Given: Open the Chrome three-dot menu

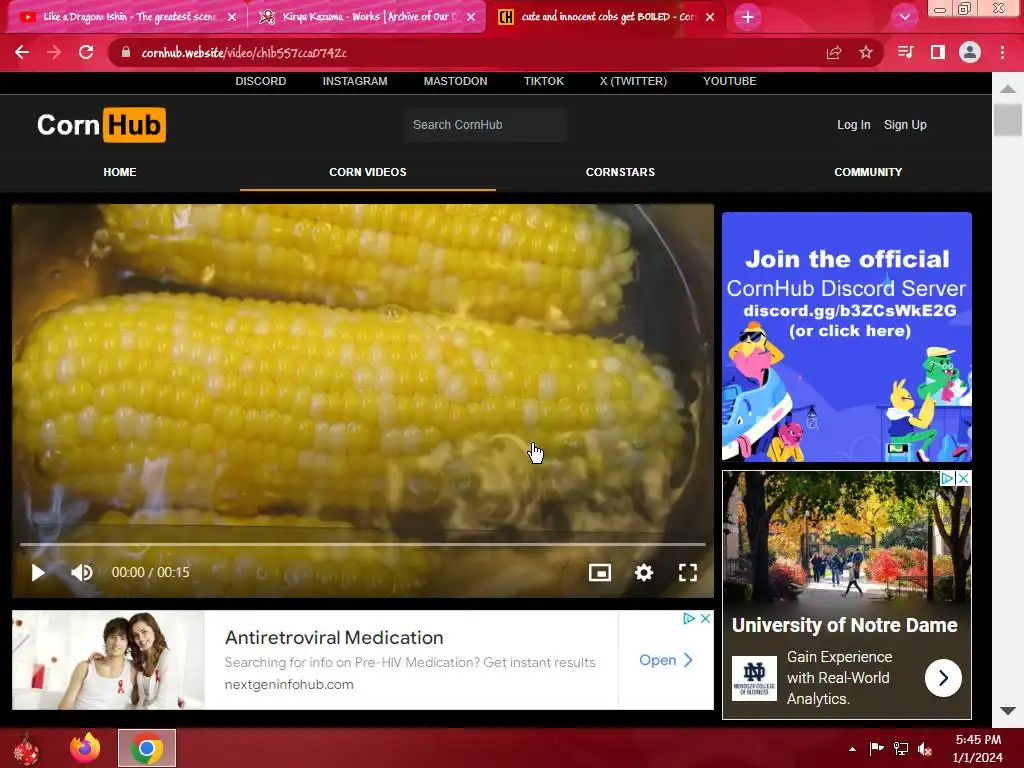Looking at the screenshot, I should coord(1002,52).
